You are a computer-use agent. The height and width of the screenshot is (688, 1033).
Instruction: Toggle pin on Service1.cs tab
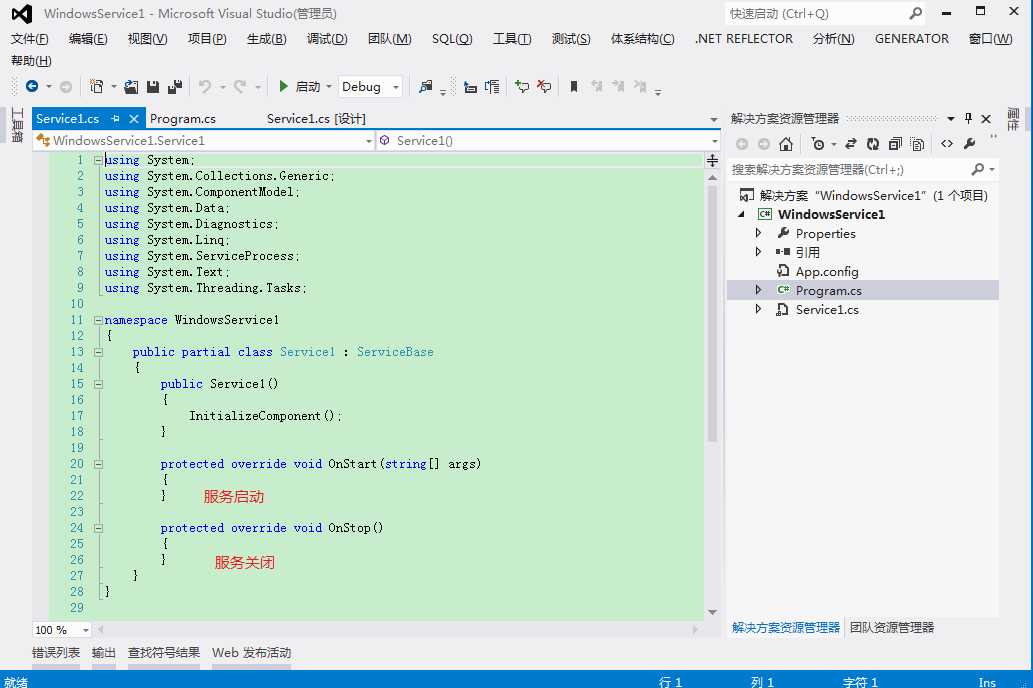click(115, 119)
